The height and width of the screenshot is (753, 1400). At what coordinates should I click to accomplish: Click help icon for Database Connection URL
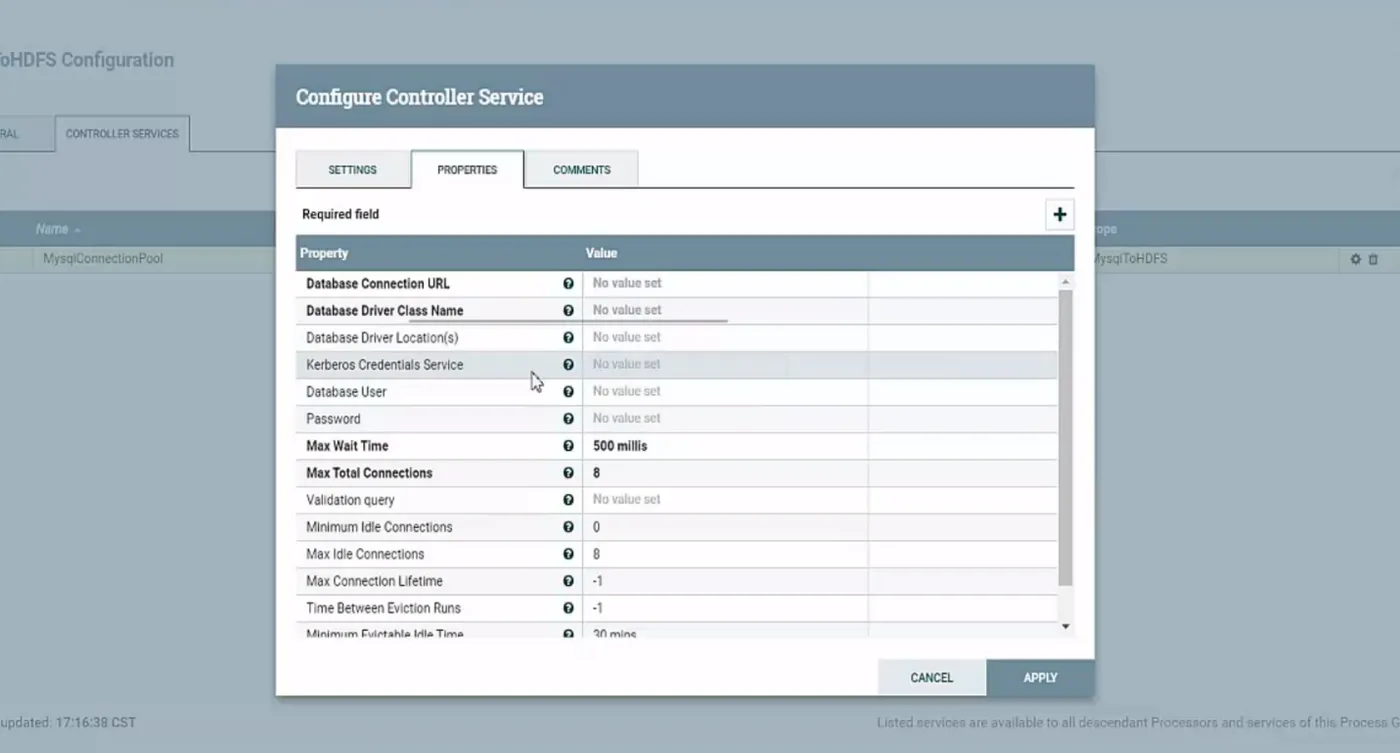568,284
